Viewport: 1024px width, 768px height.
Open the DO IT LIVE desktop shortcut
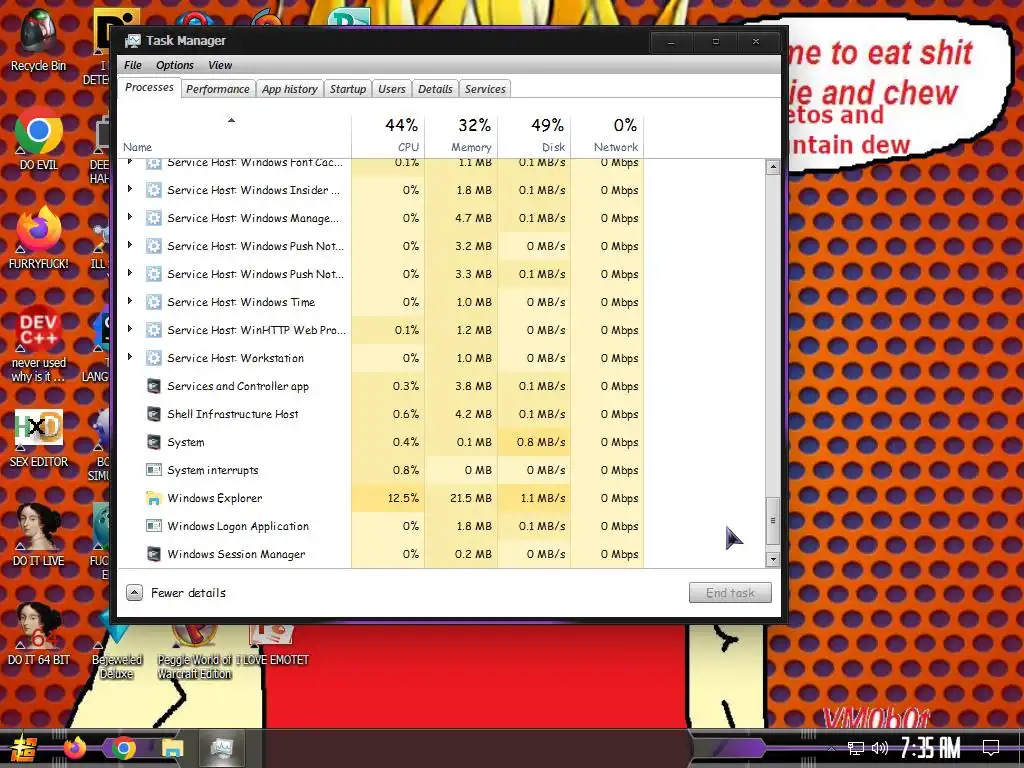tap(39, 536)
